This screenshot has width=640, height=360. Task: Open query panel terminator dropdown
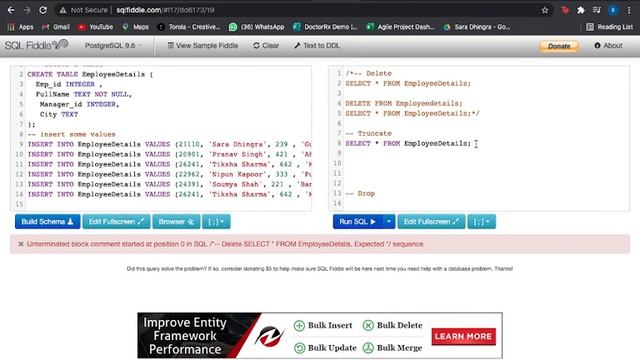[x=482, y=222]
